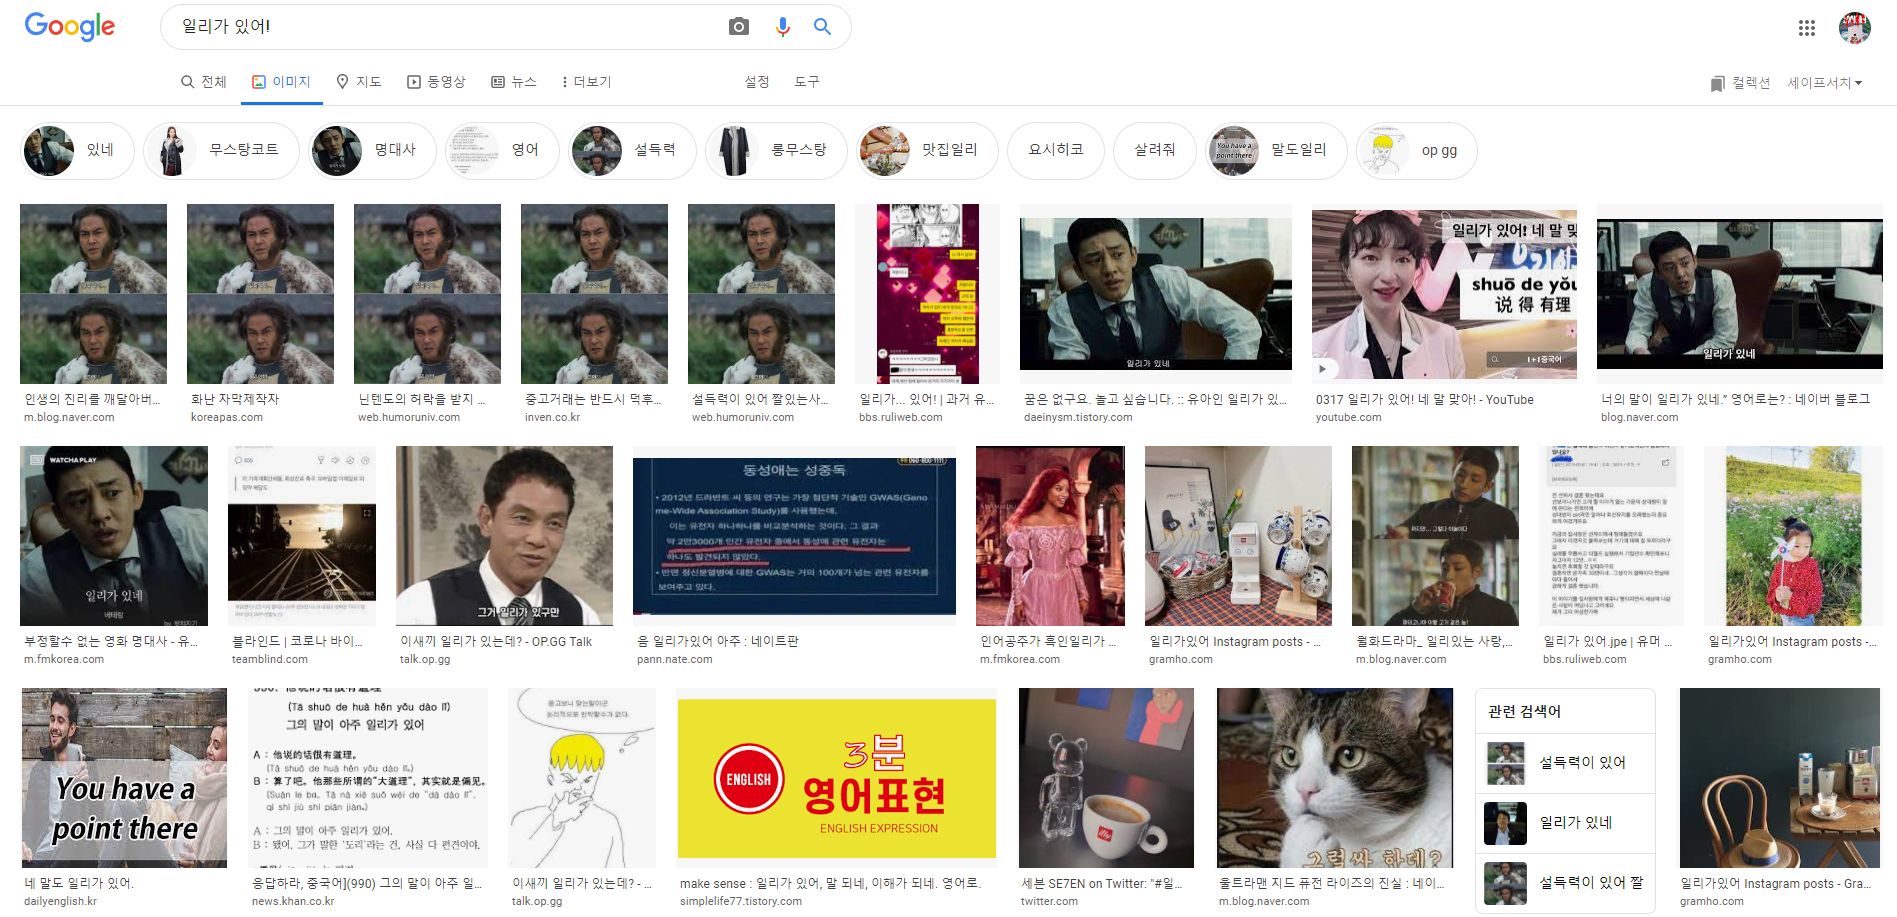Open the daeinysm.tistory.com 유아인 image

point(1156,294)
